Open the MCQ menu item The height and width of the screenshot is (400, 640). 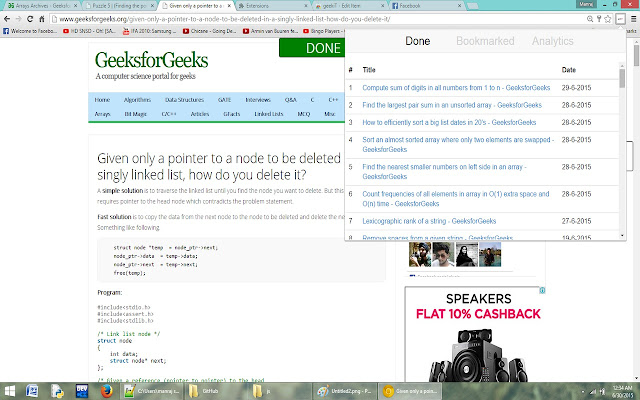[x=304, y=114]
